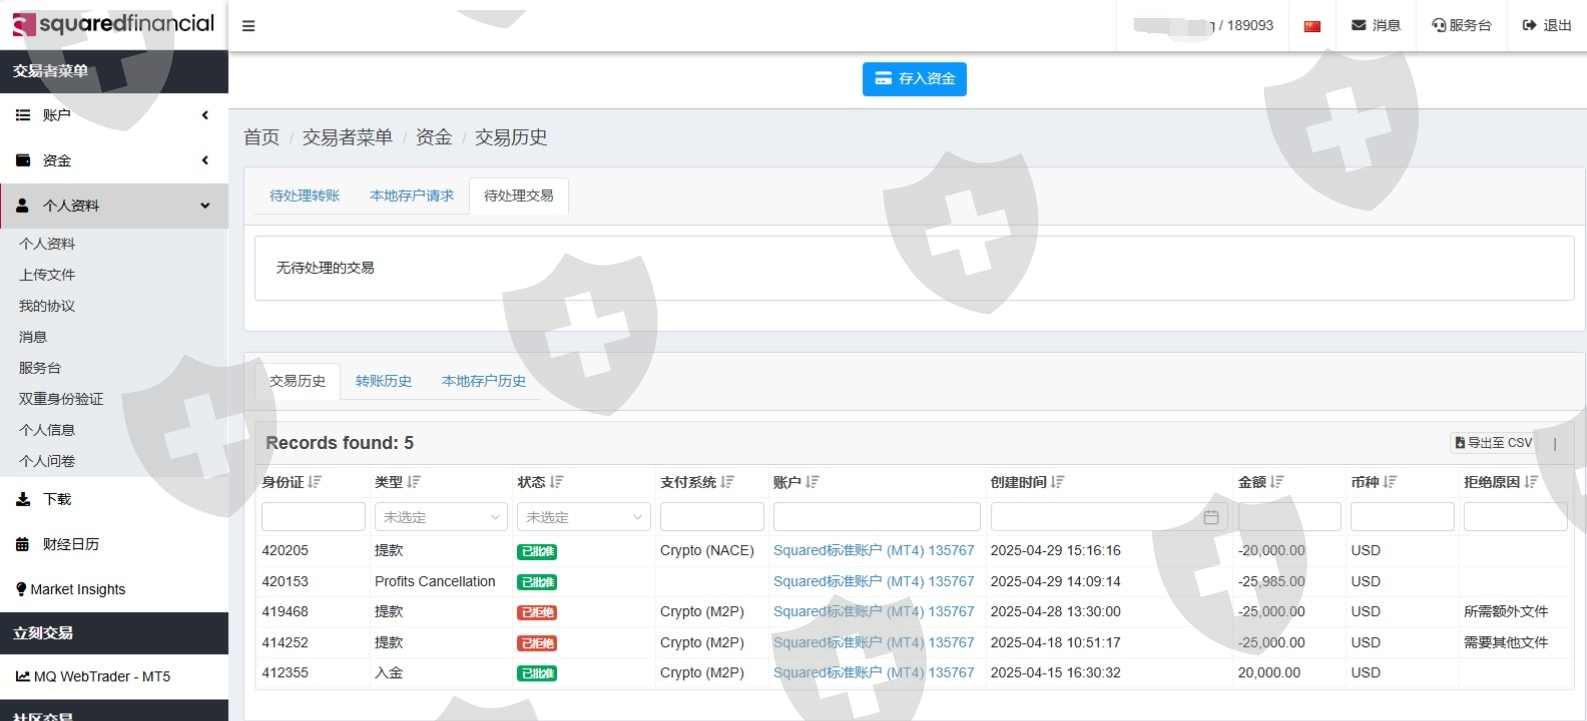Image resolution: width=1587 pixels, height=721 pixels.
Task: Open account link in row 420205
Action: tap(873, 550)
